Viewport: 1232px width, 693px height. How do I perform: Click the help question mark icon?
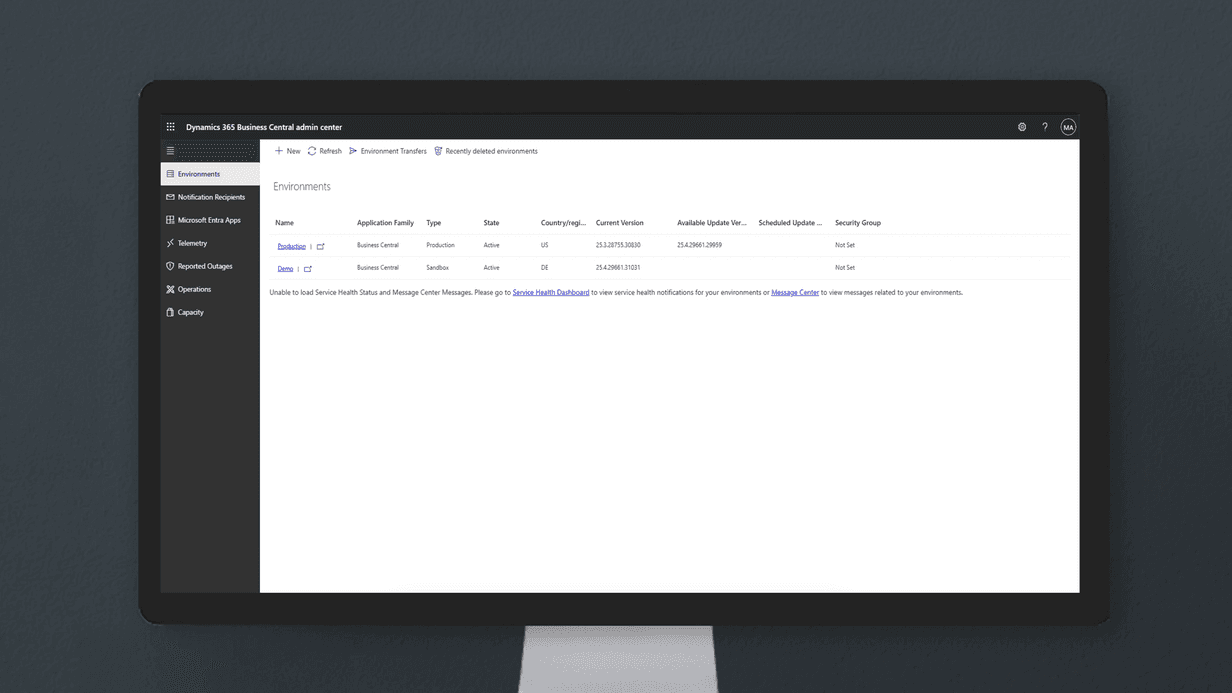tap(1045, 127)
